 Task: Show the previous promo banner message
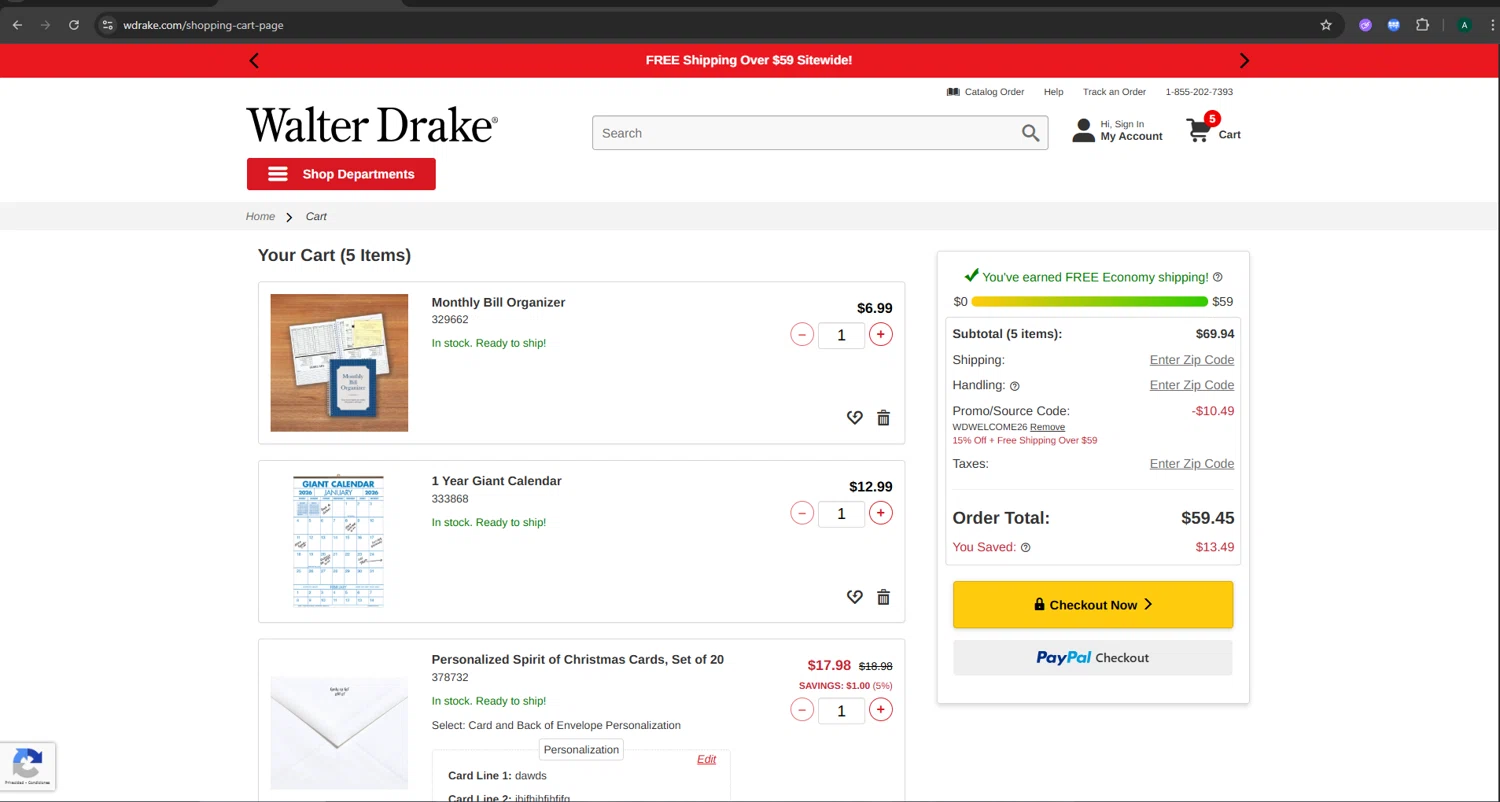coord(254,61)
